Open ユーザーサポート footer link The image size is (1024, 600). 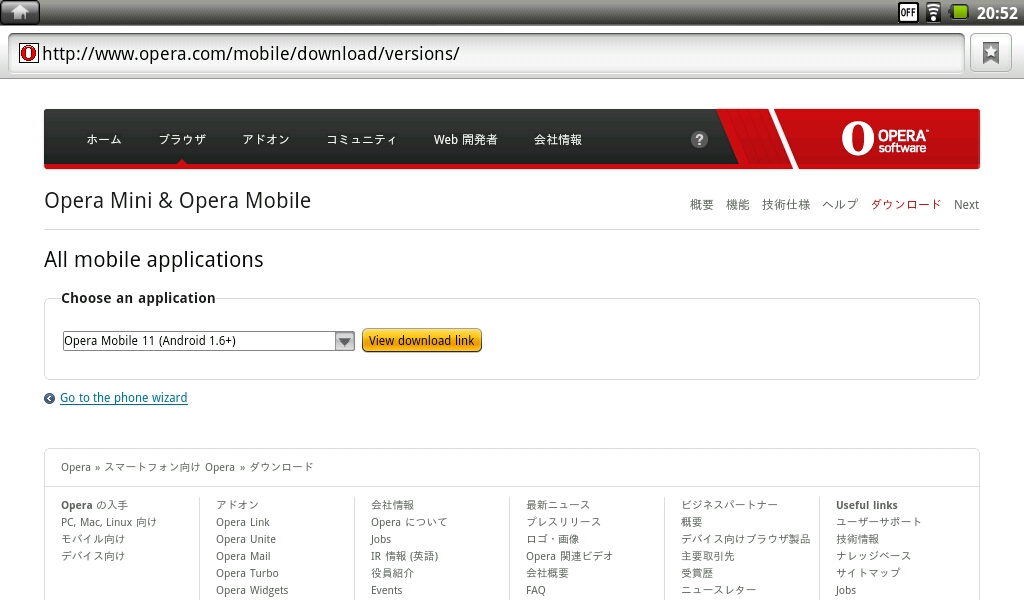[879, 522]
